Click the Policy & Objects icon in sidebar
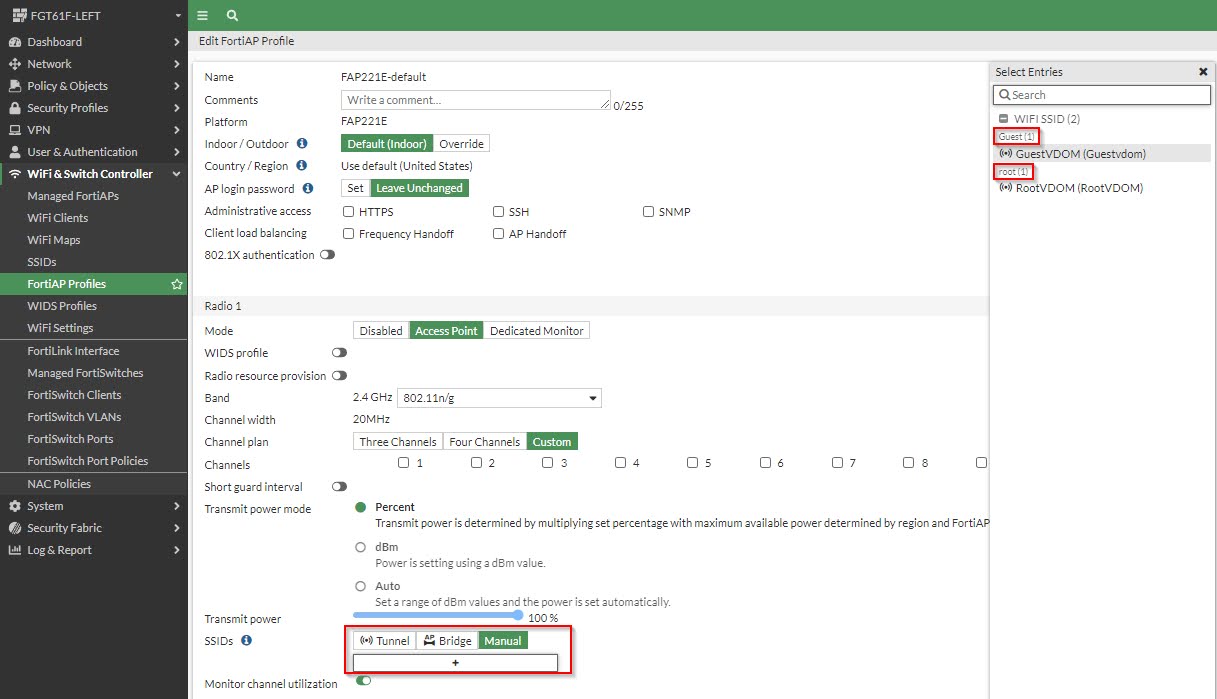 [x=15, y=86]
